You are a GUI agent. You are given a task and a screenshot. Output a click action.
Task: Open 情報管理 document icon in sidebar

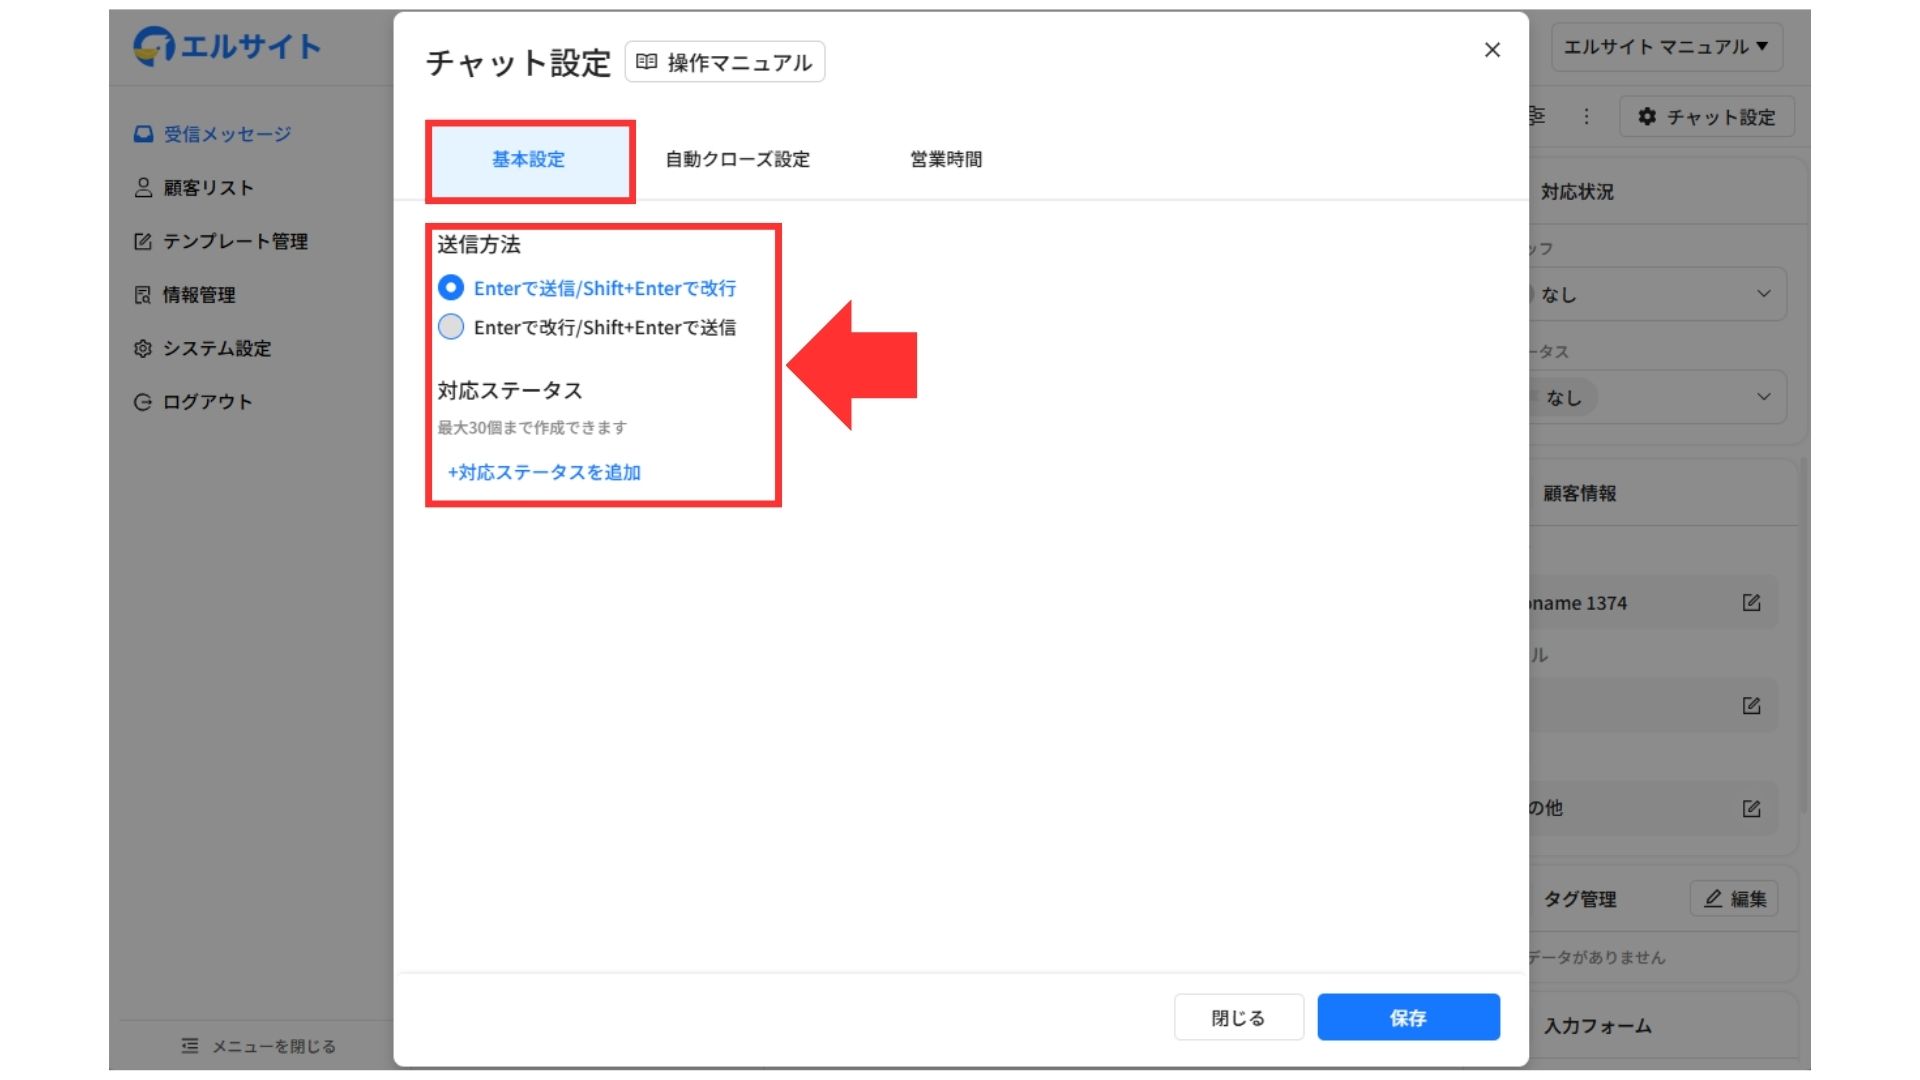143,295
